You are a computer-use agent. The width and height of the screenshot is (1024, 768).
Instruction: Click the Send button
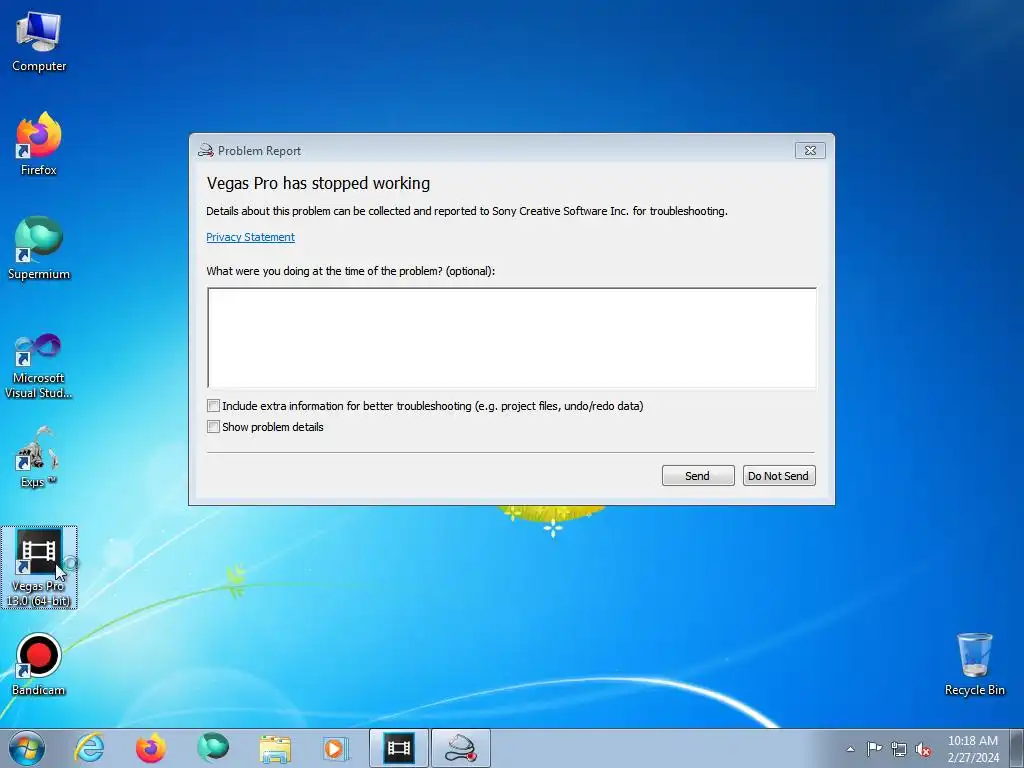pos(698,475)
